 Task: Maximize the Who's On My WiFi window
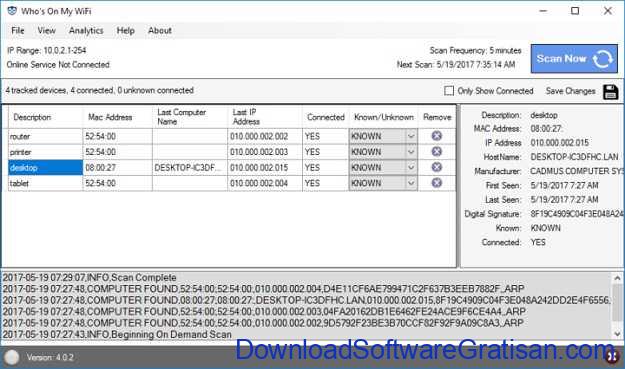pos(575,11)
